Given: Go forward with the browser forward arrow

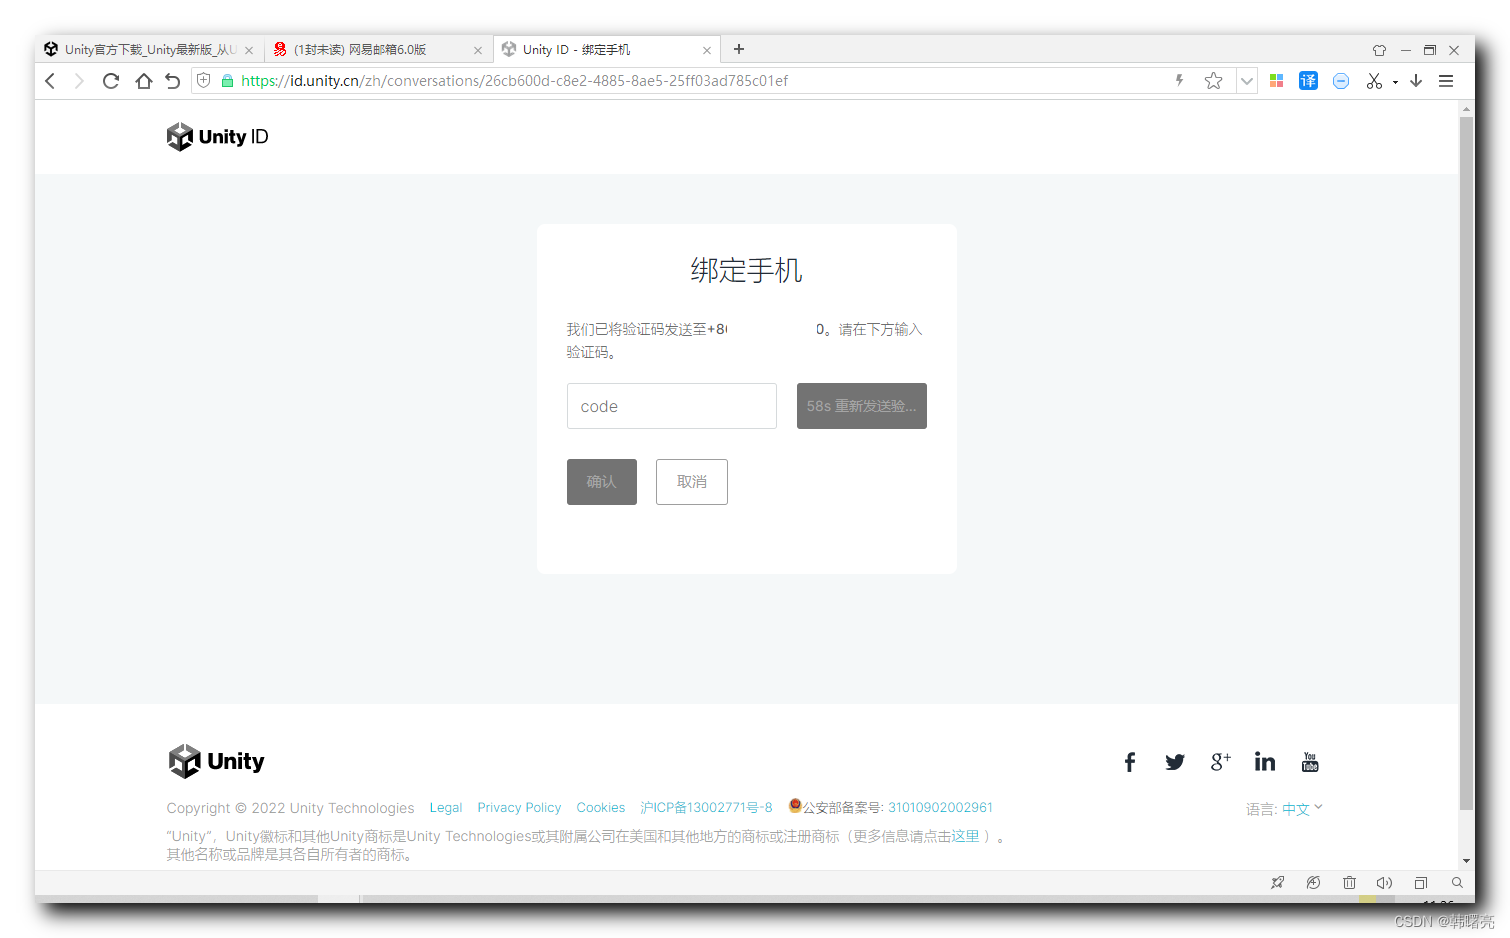Looking at the screenshot, I should pos(79,81).
